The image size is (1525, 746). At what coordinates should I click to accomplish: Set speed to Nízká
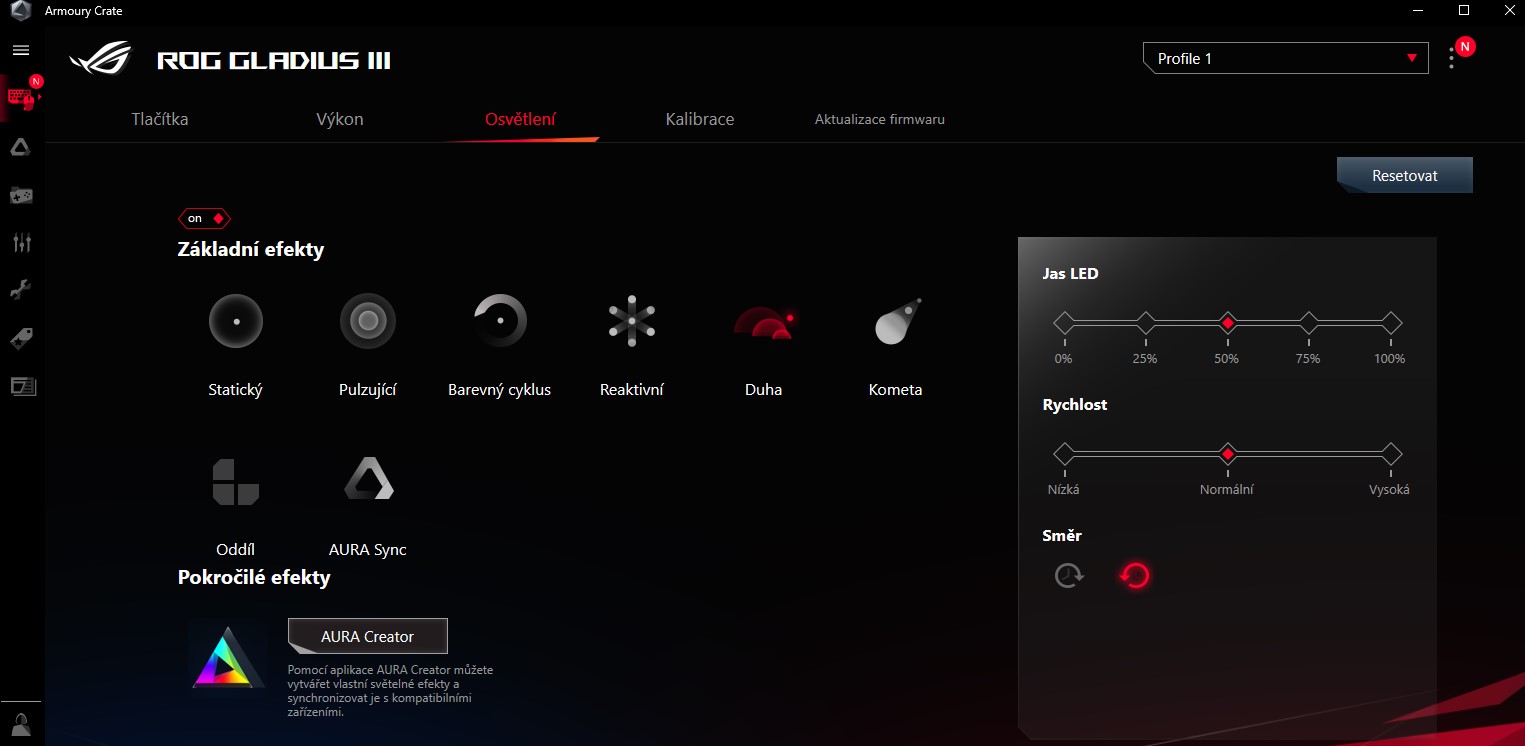[x=1064, y=454]
